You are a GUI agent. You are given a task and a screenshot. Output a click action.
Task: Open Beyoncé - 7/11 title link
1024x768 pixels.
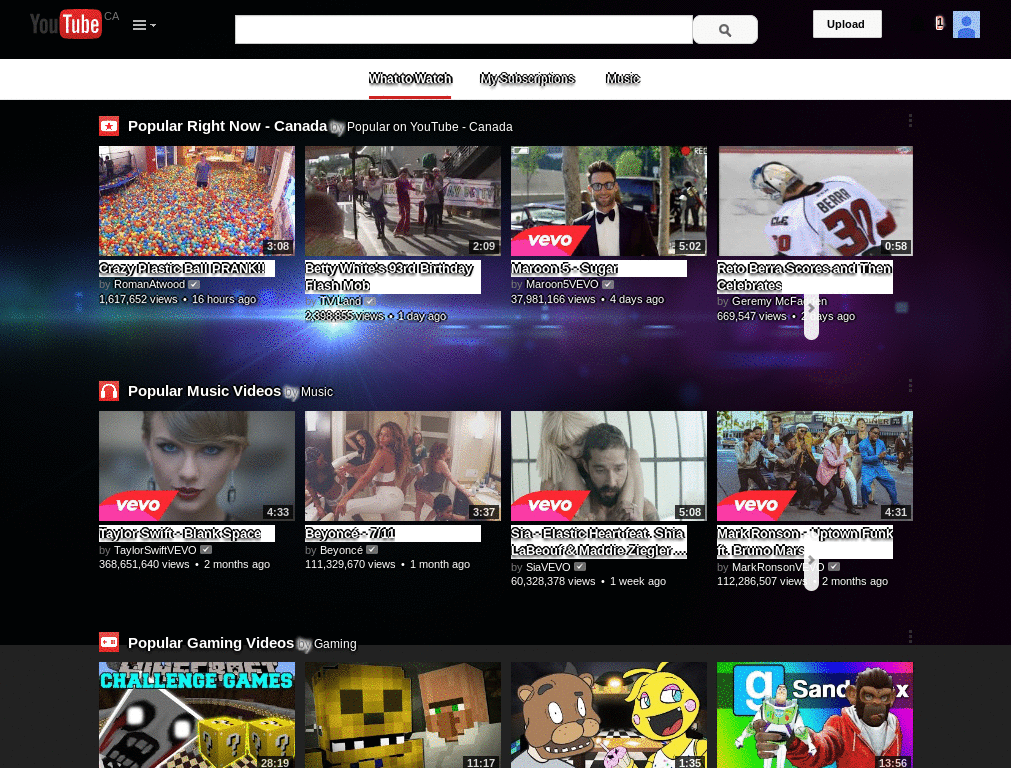[350, 534]
